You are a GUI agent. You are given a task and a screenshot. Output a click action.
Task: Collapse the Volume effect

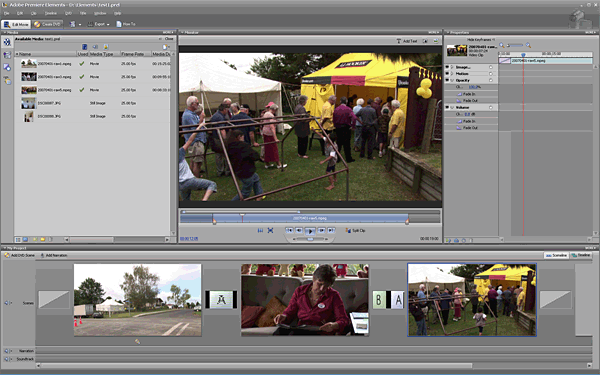[x=452, y=108]
